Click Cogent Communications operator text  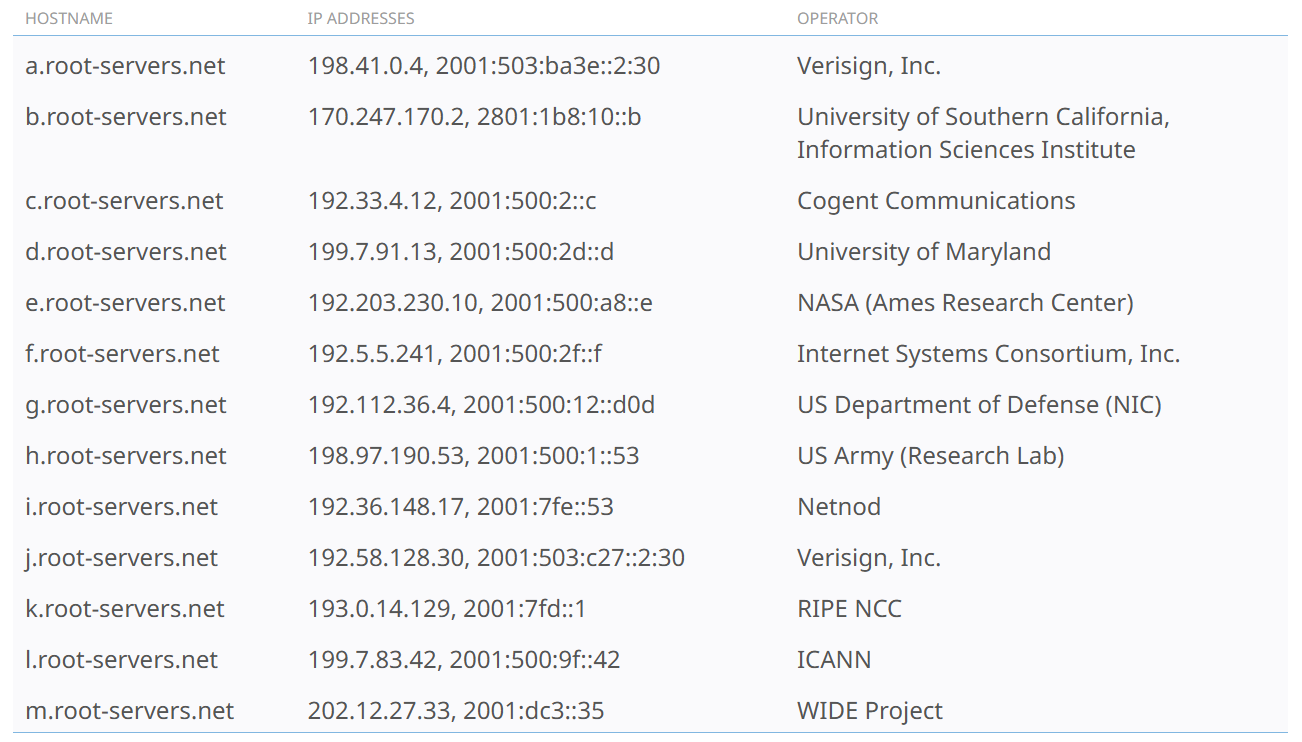(936, 201)
